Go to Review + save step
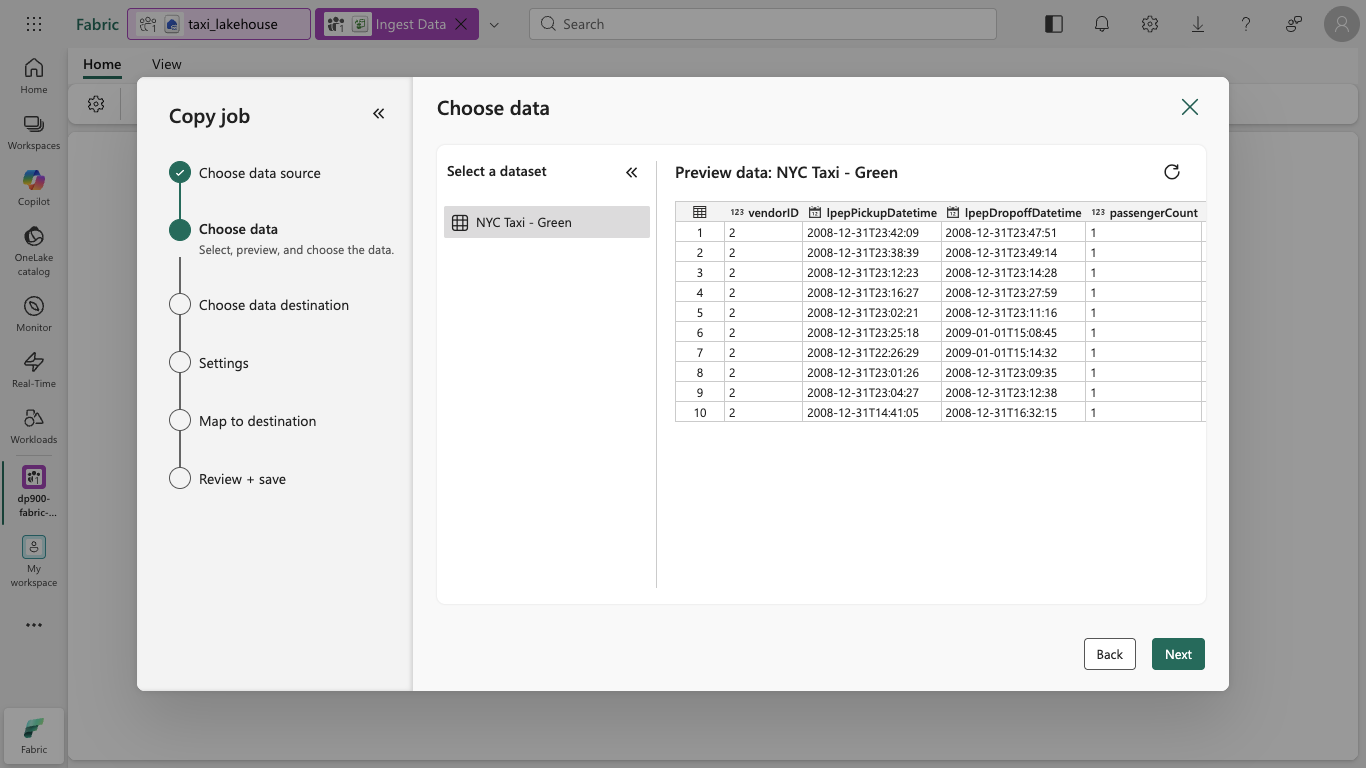This screenshot has width=1366, height=768. point(228,479)
